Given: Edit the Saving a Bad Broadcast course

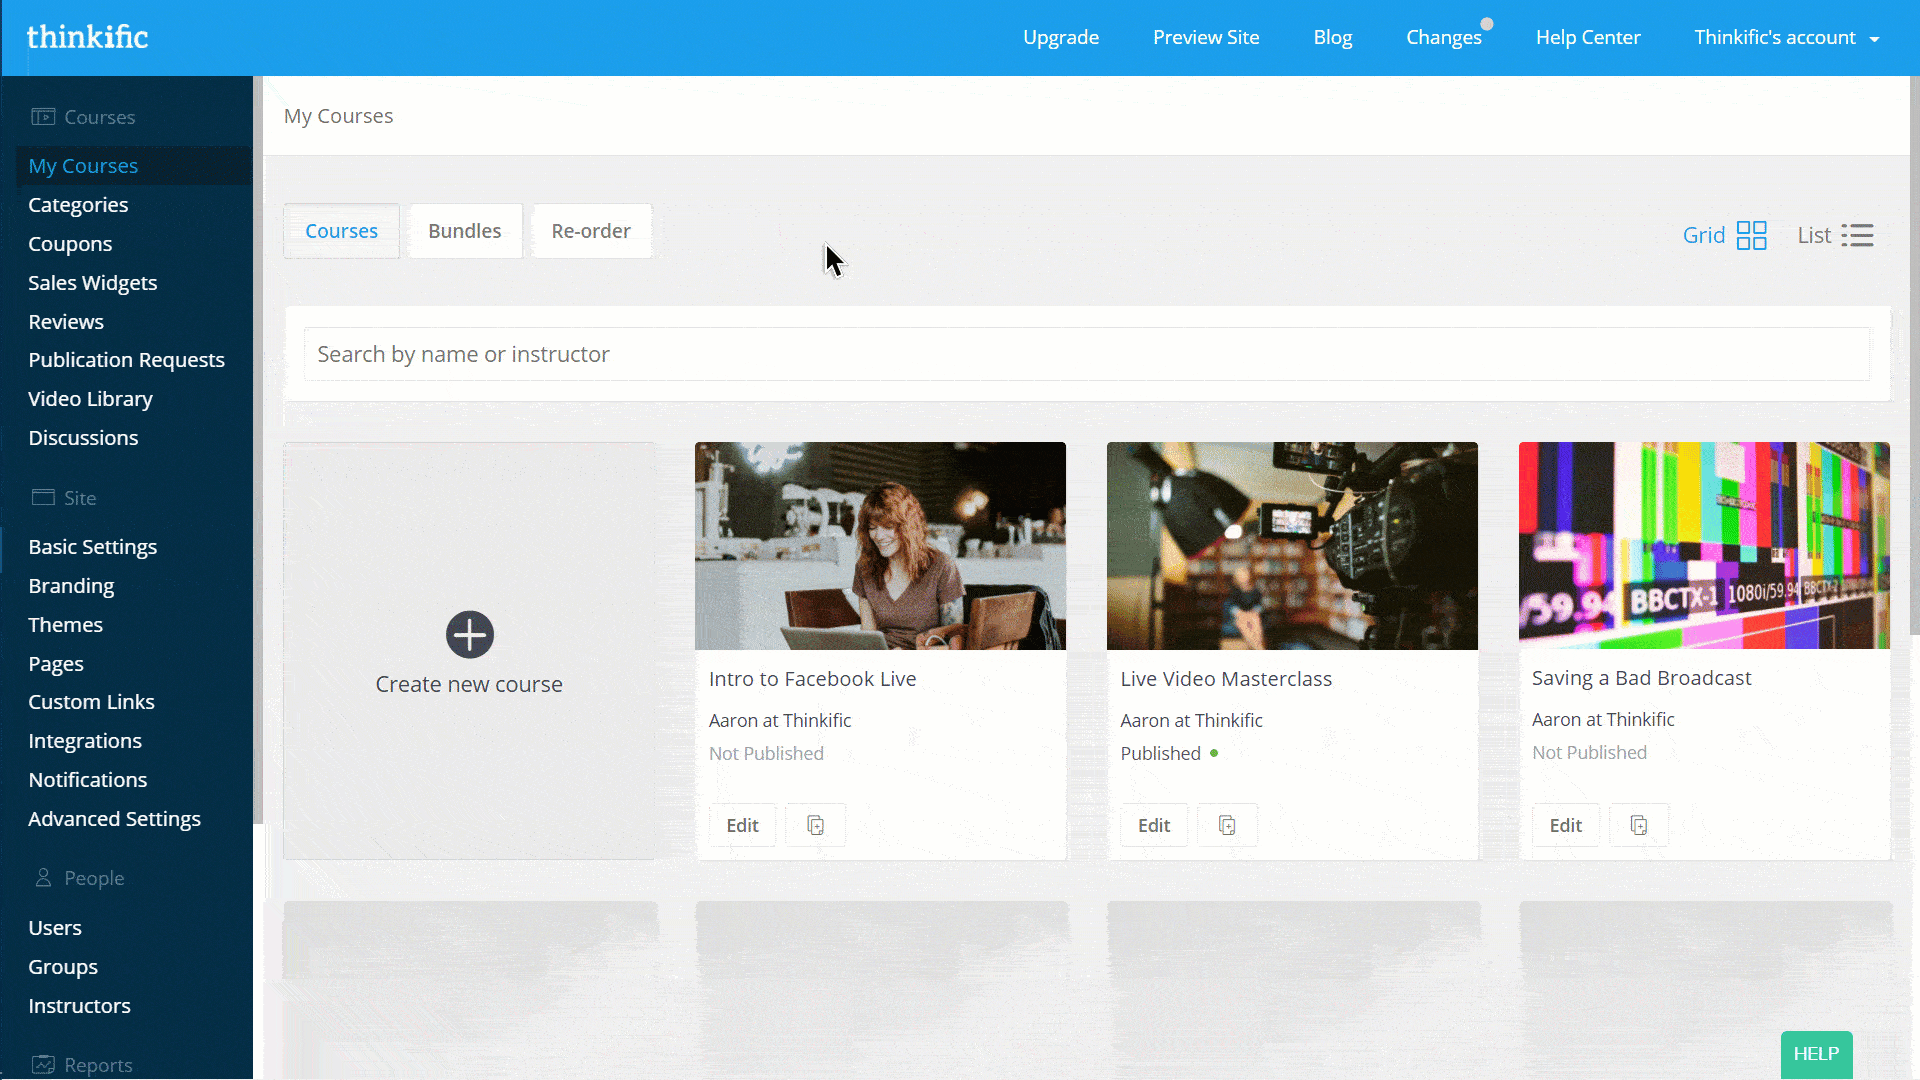Looking at the screenshot, I should pyautogui.click(x=1565, y=825).
